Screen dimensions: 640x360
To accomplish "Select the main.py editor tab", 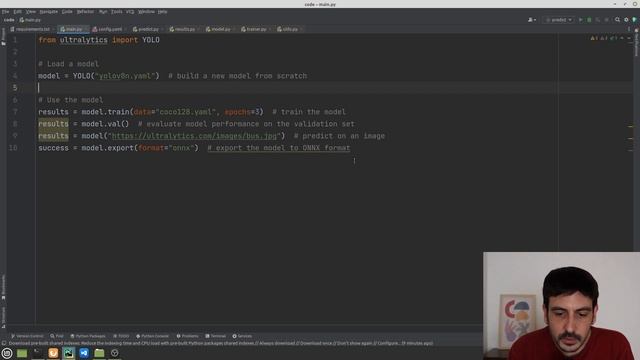I will pos(72,29).
